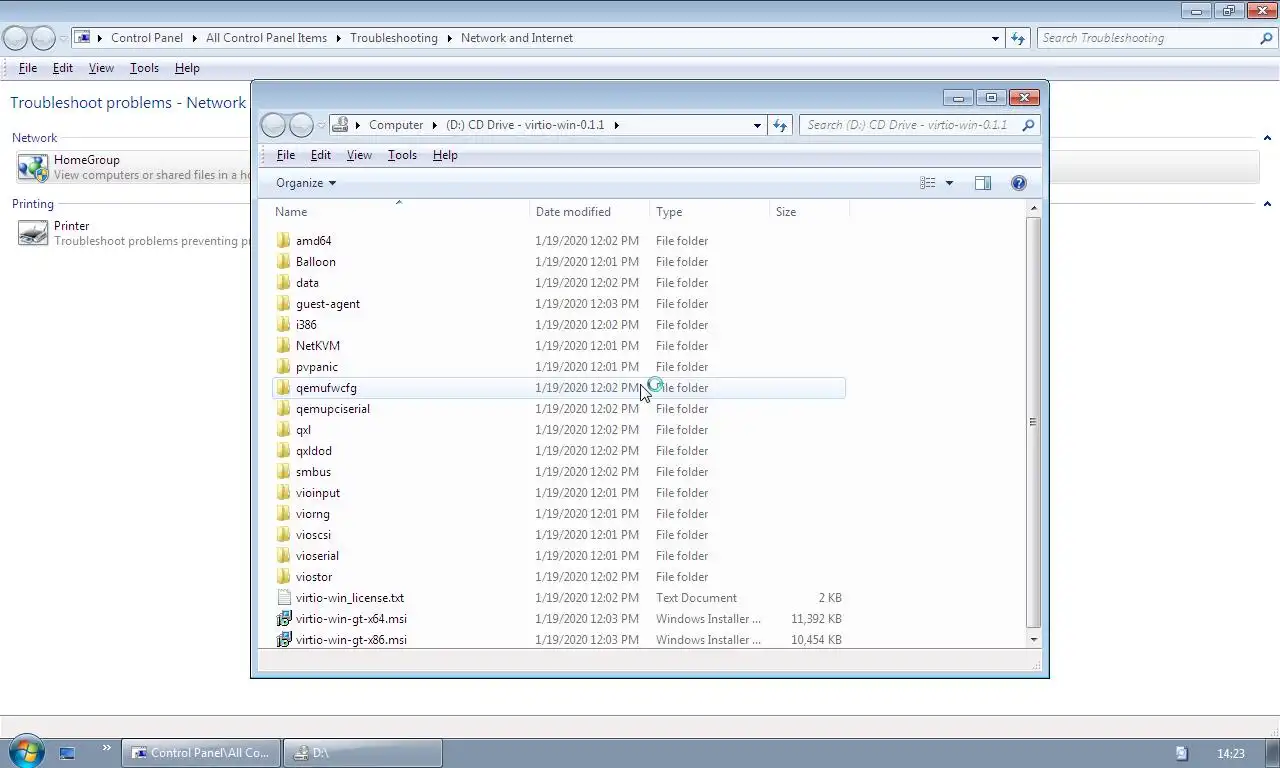Viewport: 1280px width, 768px height.
Task: Click the Windows Start orb
Action: click(26, 752)
